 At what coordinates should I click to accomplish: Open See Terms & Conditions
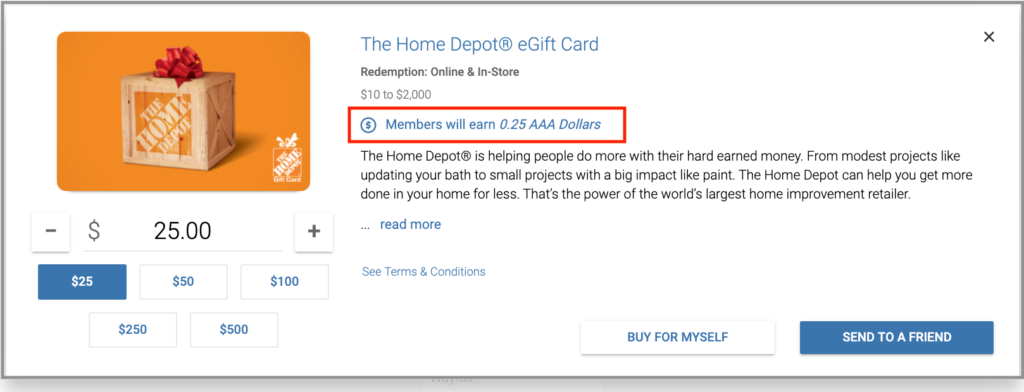click(x=424, y=271)
